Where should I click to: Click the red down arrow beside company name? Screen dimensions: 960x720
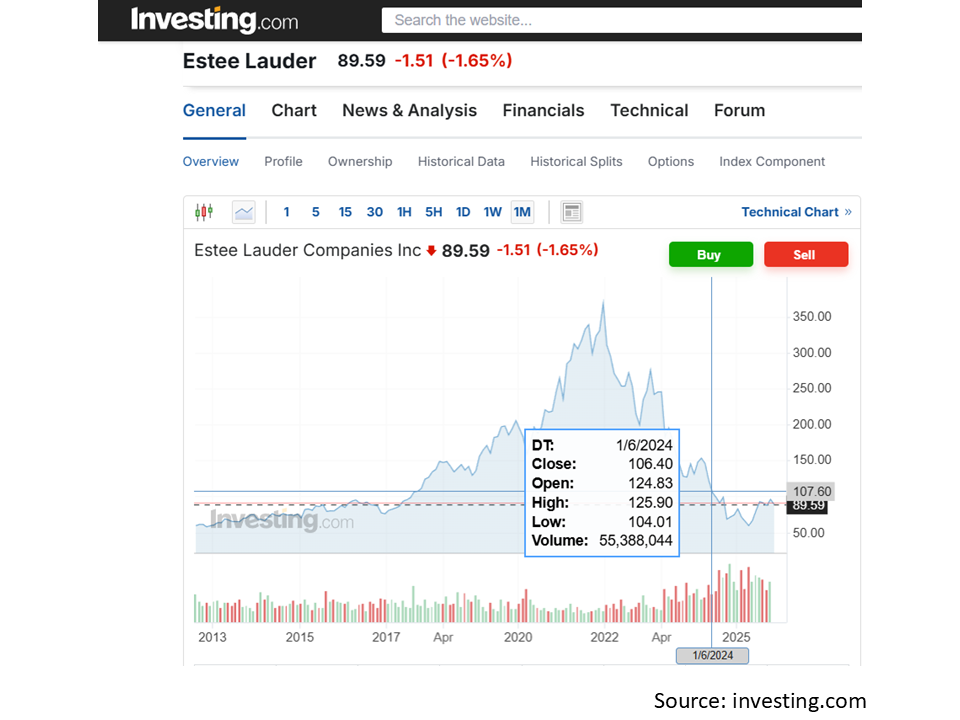(x=431, y=251)
